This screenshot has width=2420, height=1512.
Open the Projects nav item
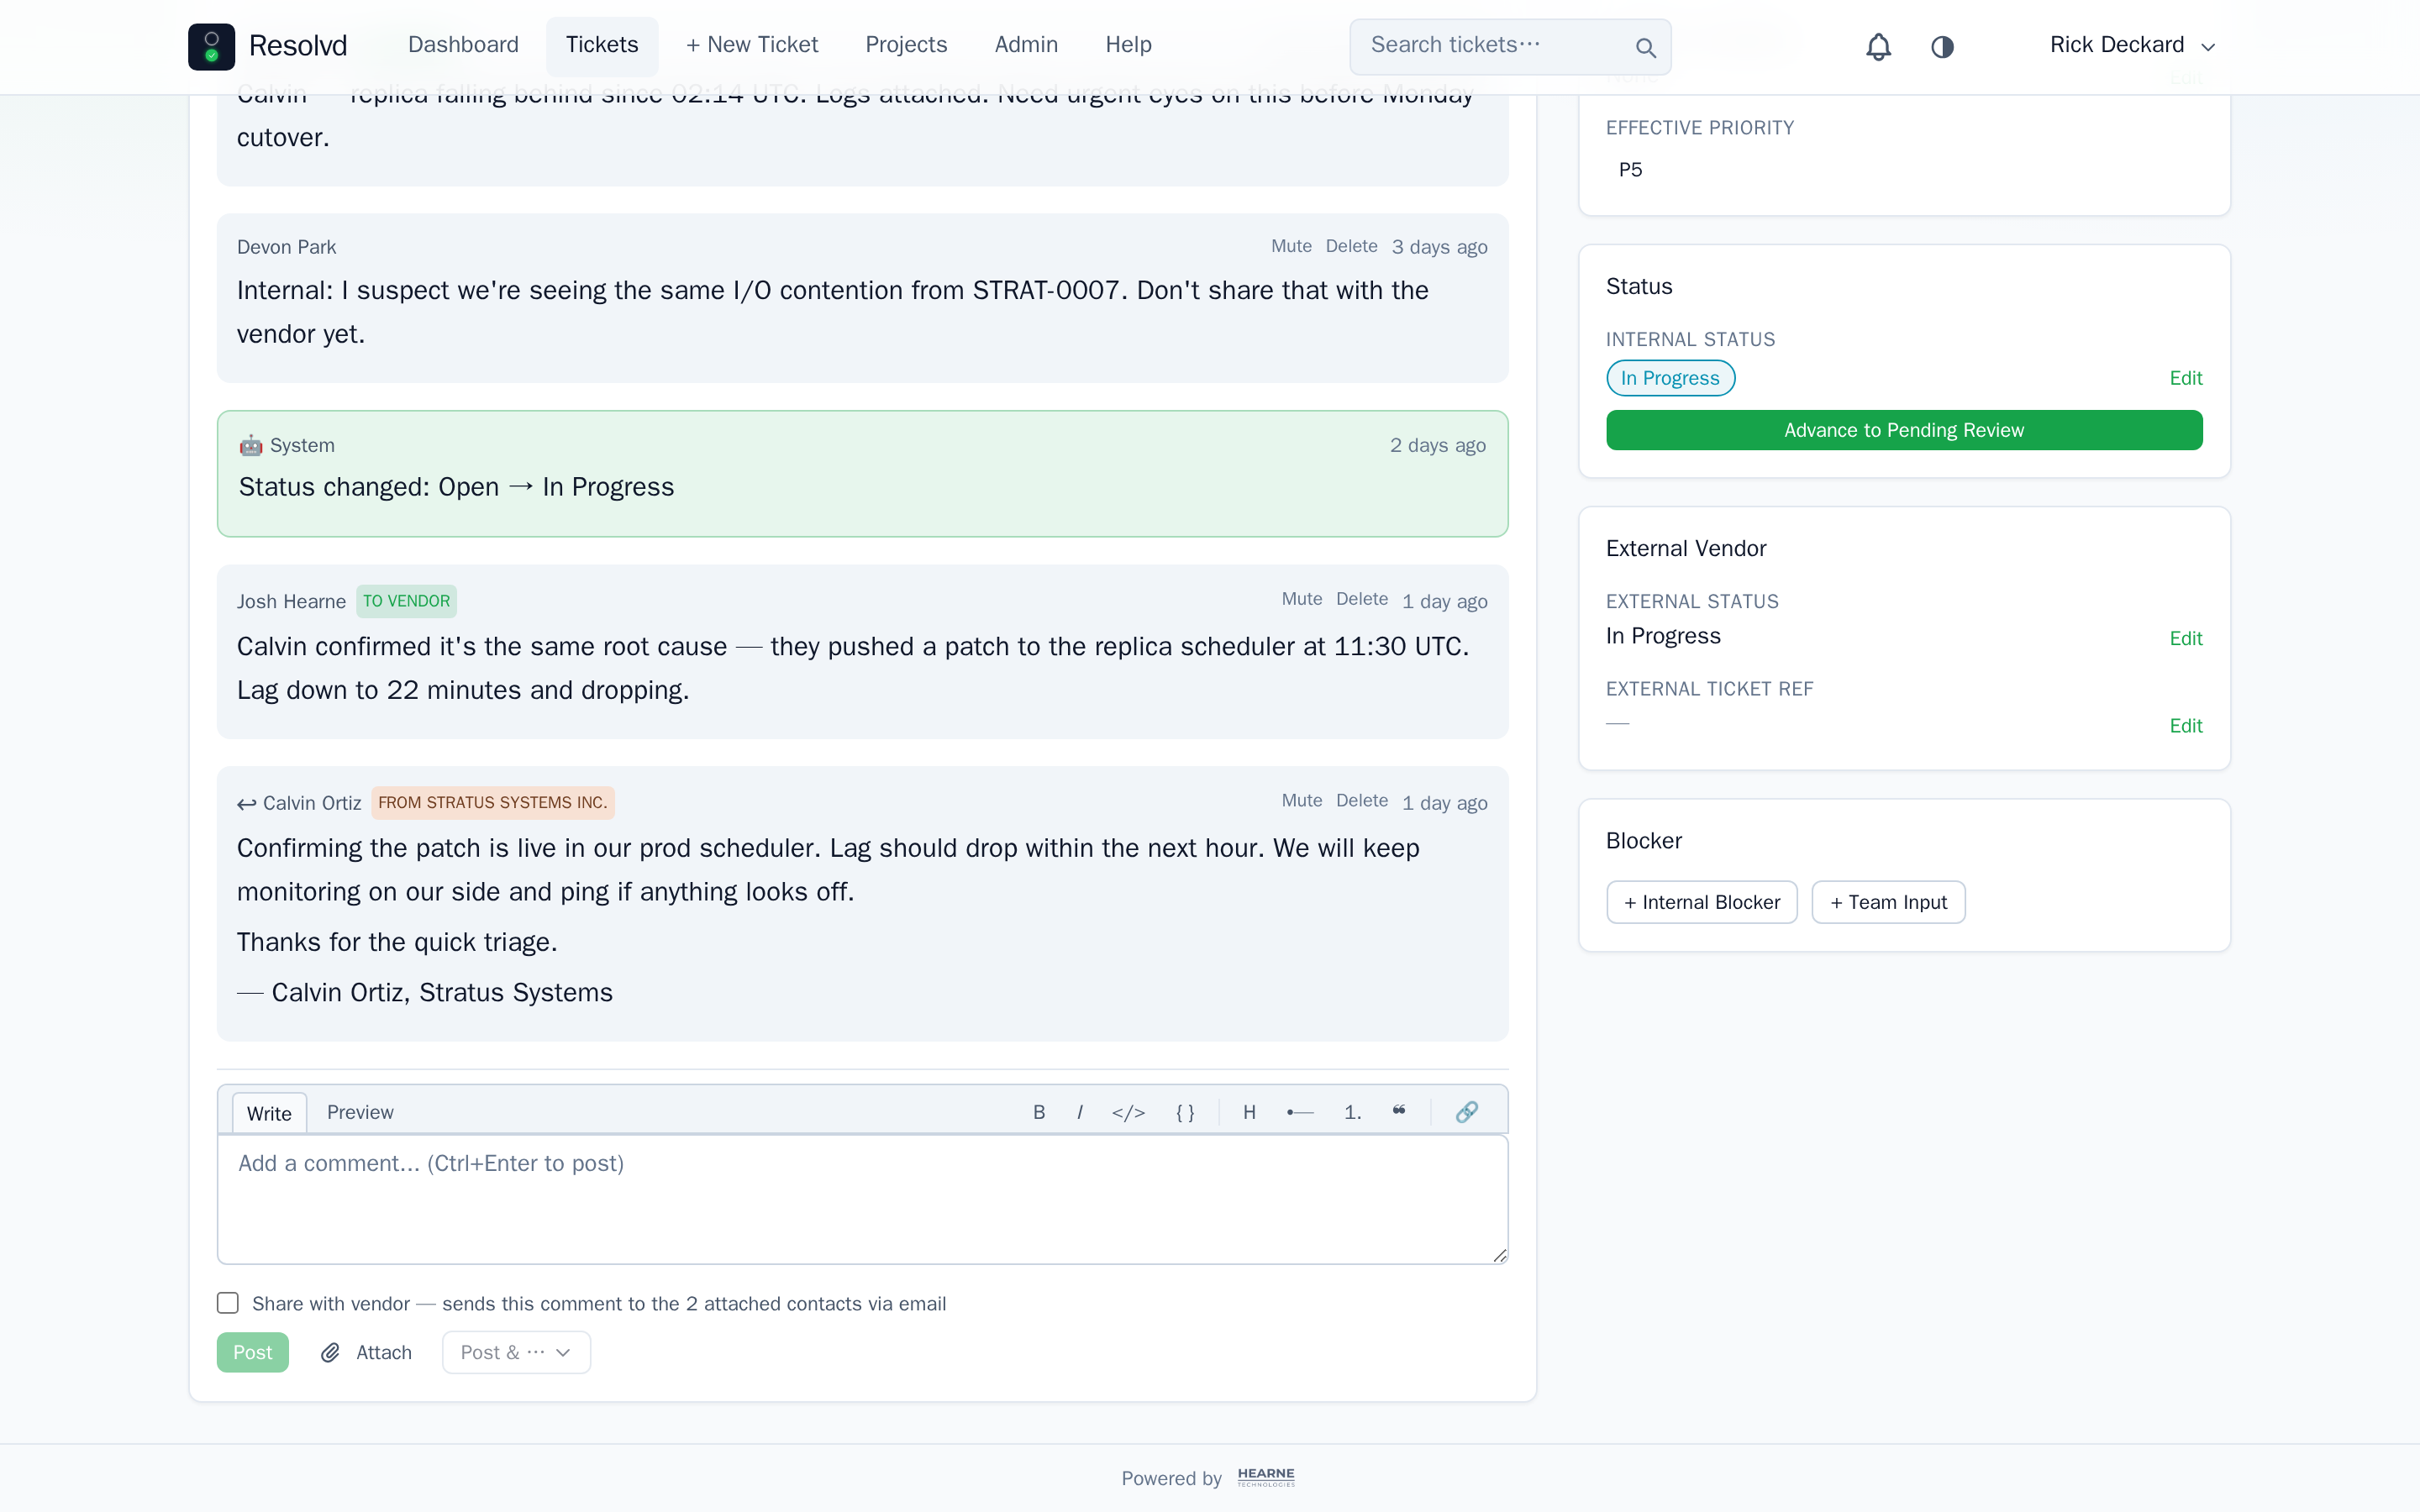(x=906, y=45)
